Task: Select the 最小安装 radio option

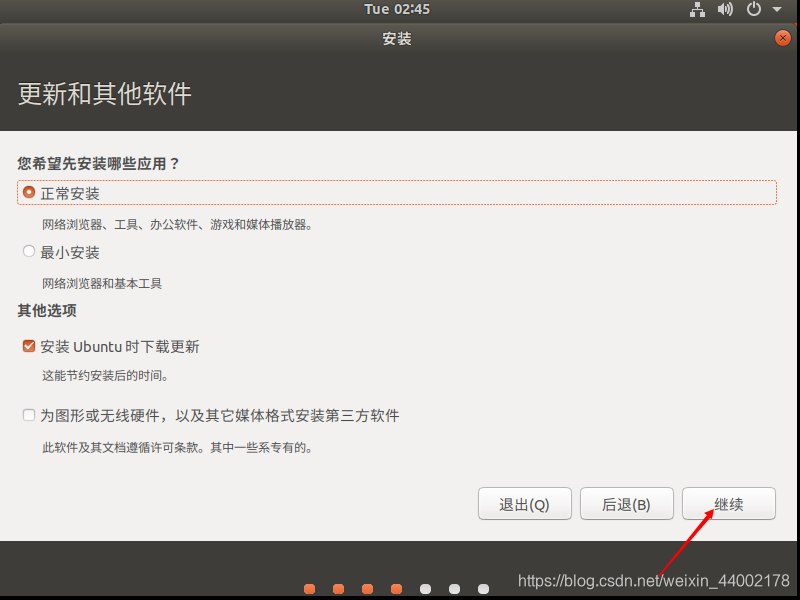Action: tap(29, 252)
